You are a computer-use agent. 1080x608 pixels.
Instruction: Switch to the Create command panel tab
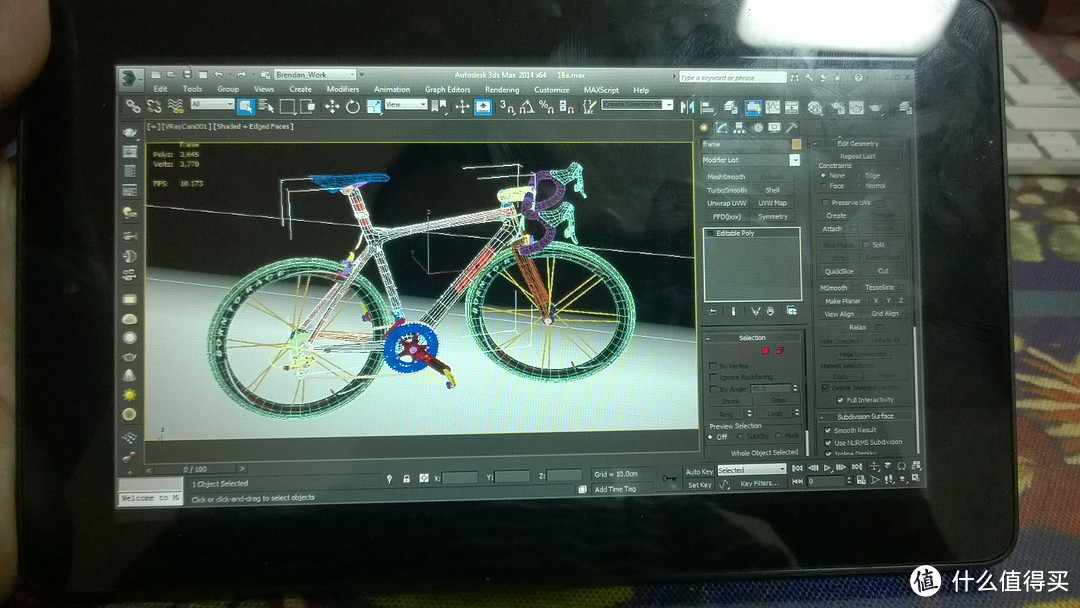[x=704, y=127]
